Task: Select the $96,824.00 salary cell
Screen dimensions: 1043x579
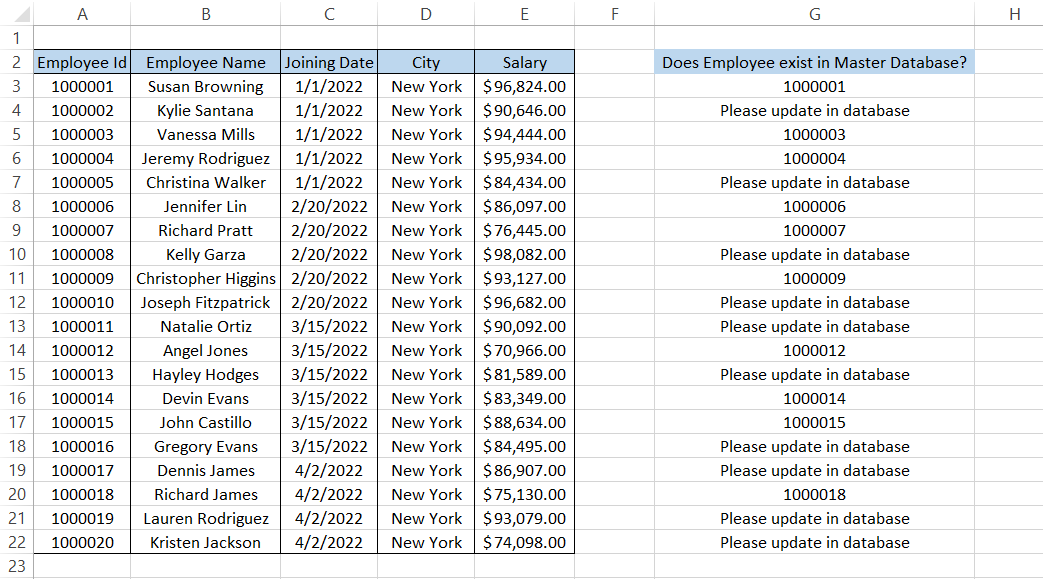Action: [524, 86]
